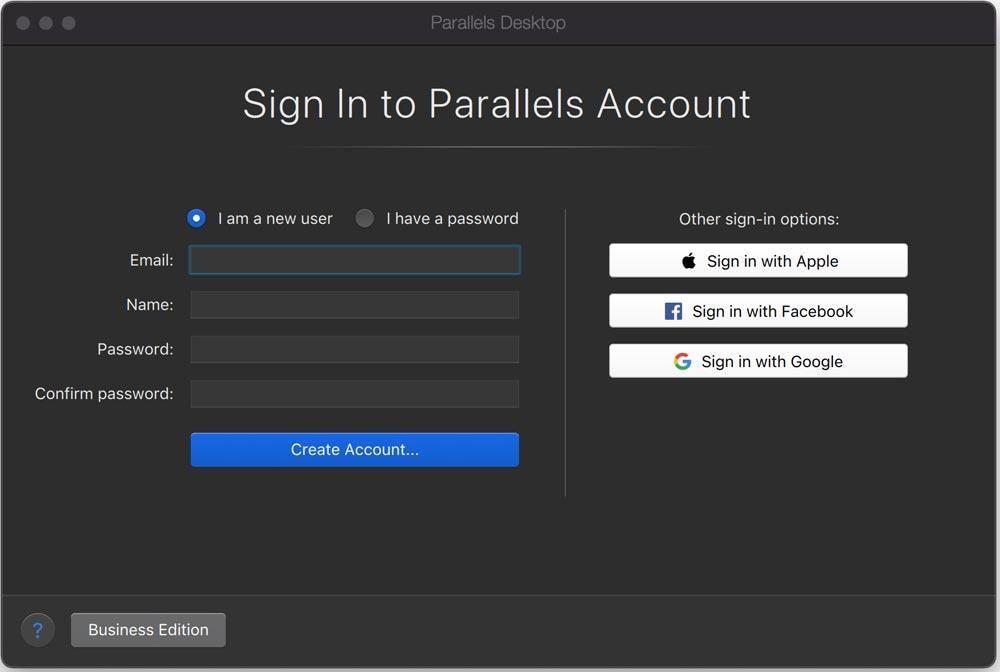Image resolution: width=1000 pixels, height=672 pixels.
Task: Click inside the Email field
Action: [x=354, y=259]
